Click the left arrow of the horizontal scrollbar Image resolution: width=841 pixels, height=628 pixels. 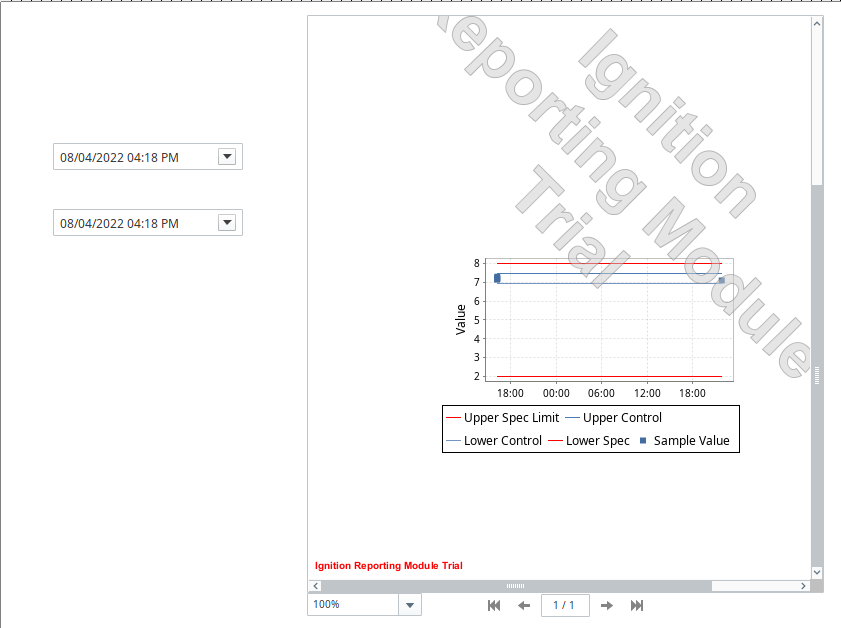315,585
